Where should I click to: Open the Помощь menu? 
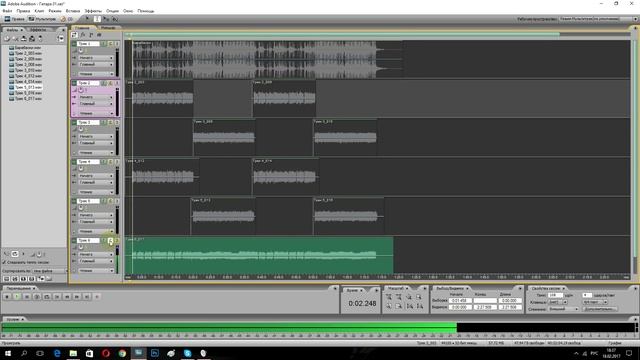(x=146, y=11)
